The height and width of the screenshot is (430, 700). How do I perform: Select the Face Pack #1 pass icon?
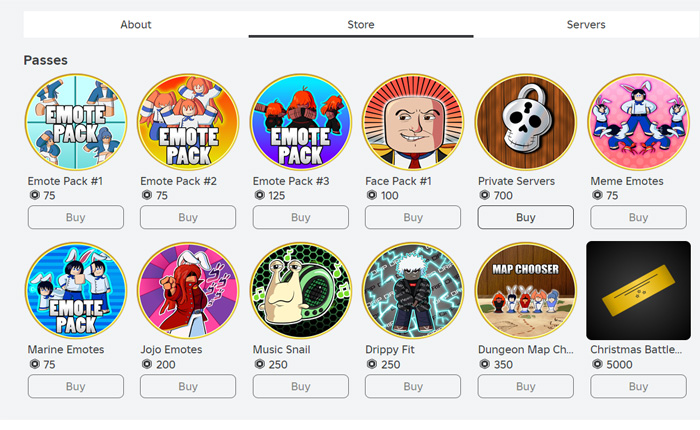[413, 124]
